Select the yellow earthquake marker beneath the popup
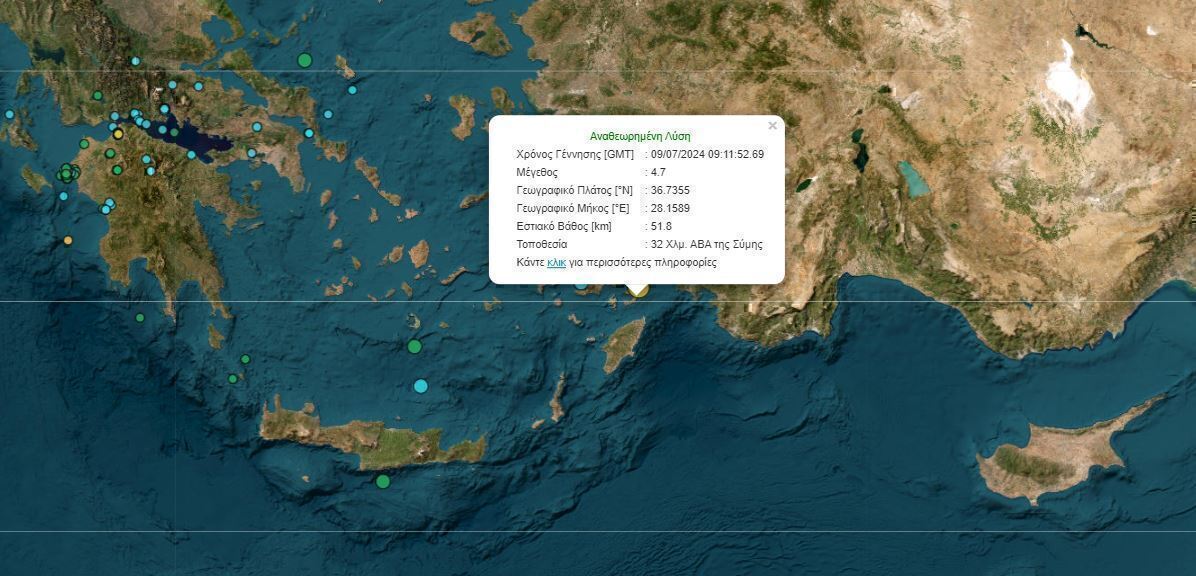 click(x=639, y=291)
